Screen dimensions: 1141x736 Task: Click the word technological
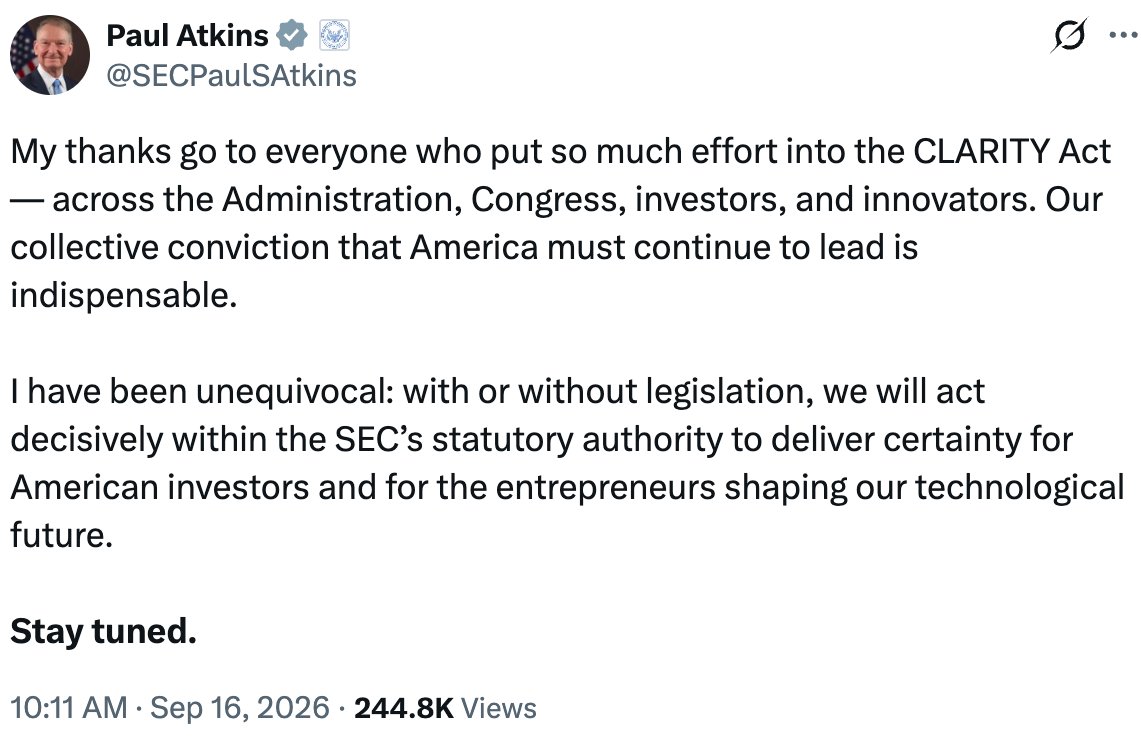[1020, 488]
